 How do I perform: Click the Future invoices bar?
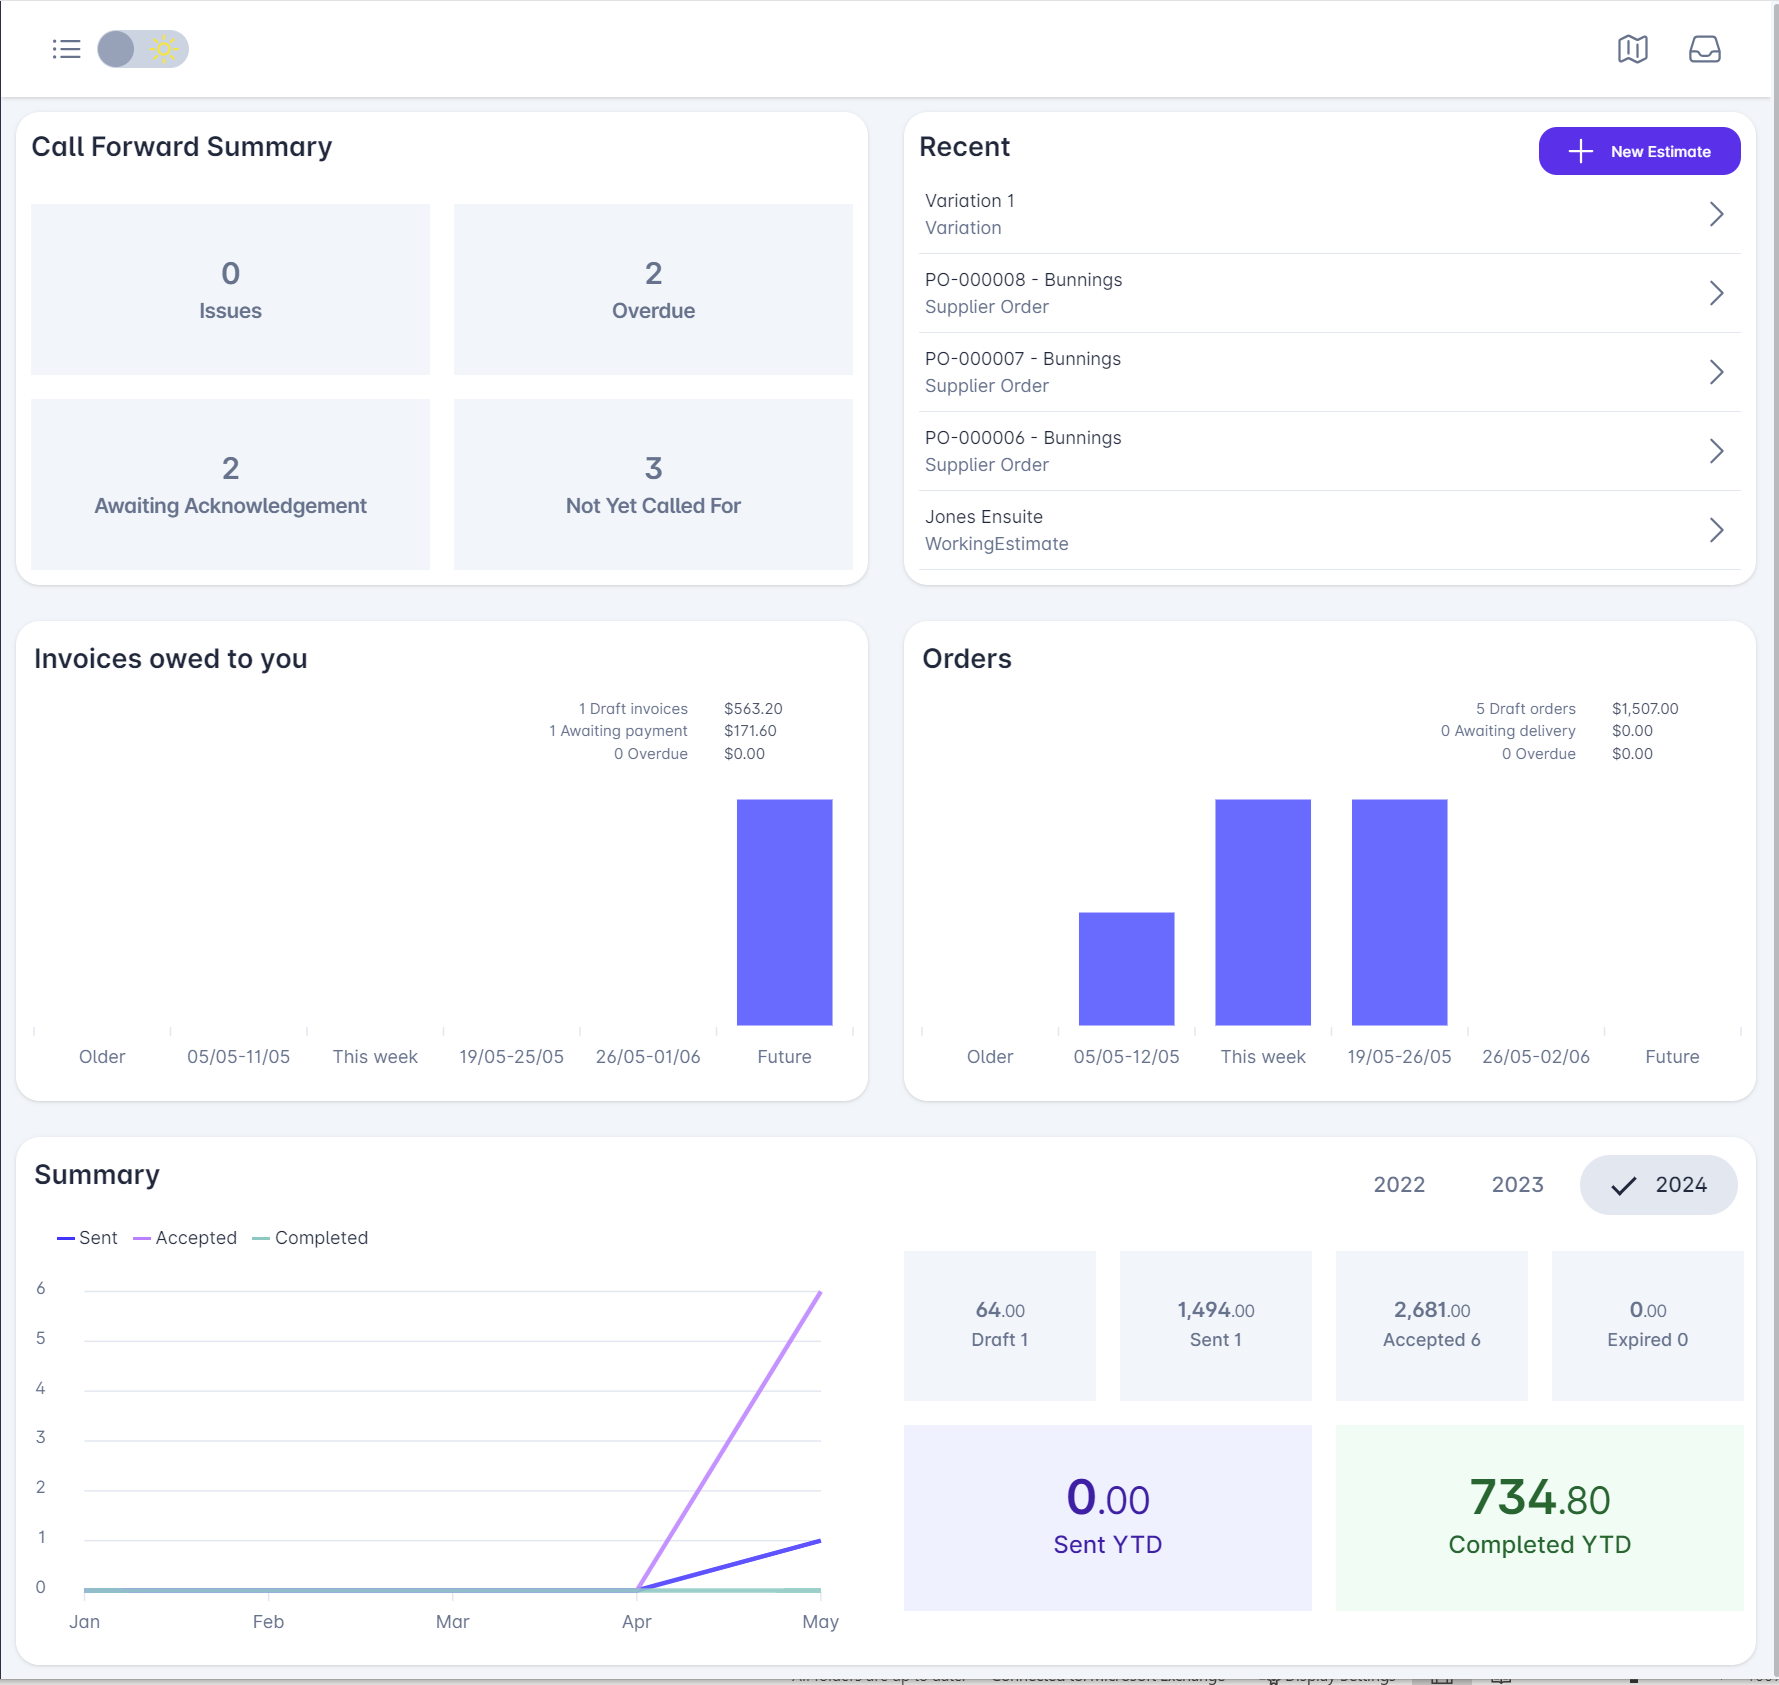(x=784, y=912)
